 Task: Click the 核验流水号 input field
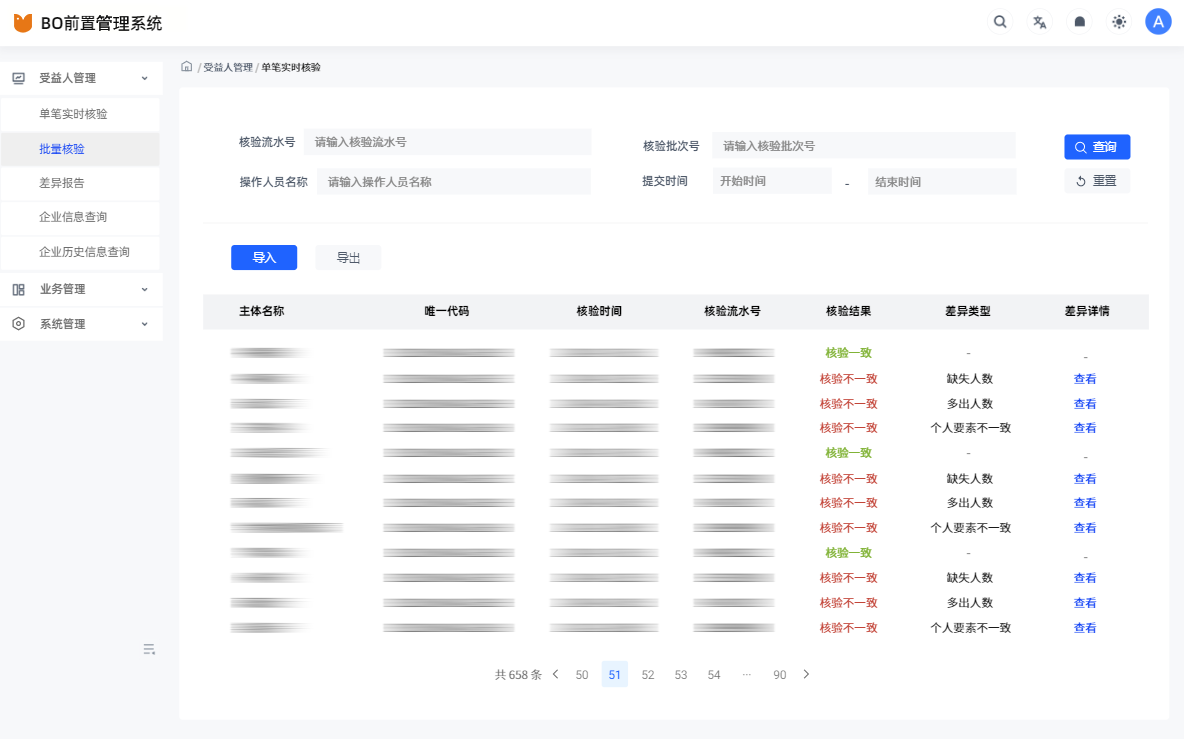(x=448, y=141)
